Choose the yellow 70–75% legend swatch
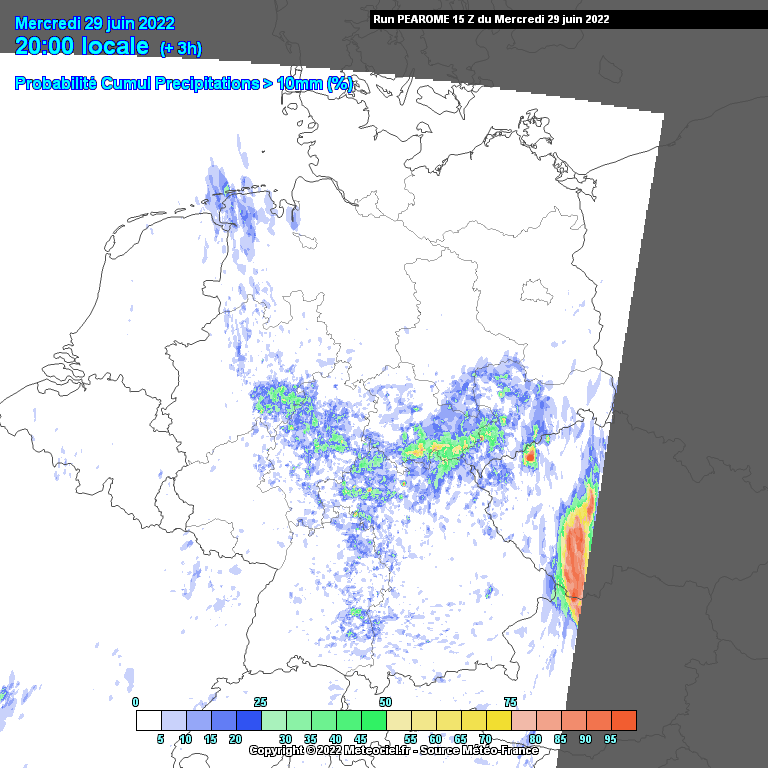The width and height of the screenshot is (768, 768). [x=498, y=720]
